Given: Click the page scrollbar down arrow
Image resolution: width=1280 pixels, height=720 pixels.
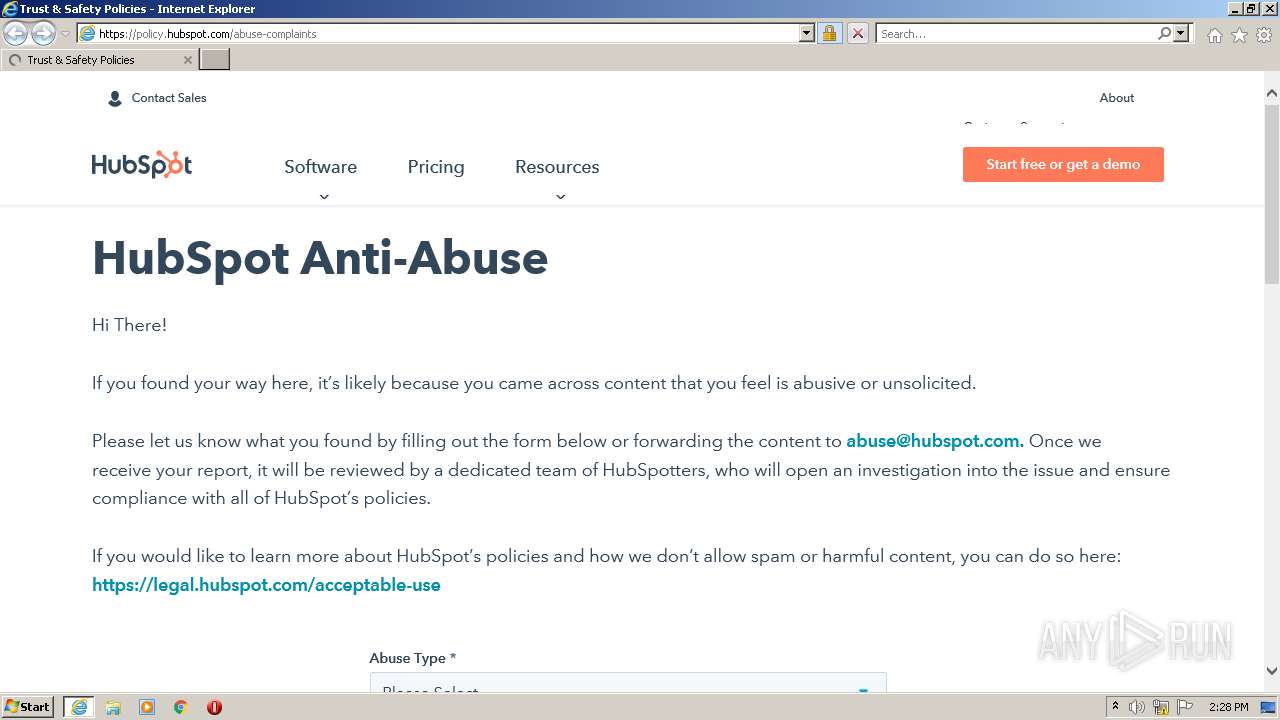Looking at the screenshot, I should point(1272,671).
